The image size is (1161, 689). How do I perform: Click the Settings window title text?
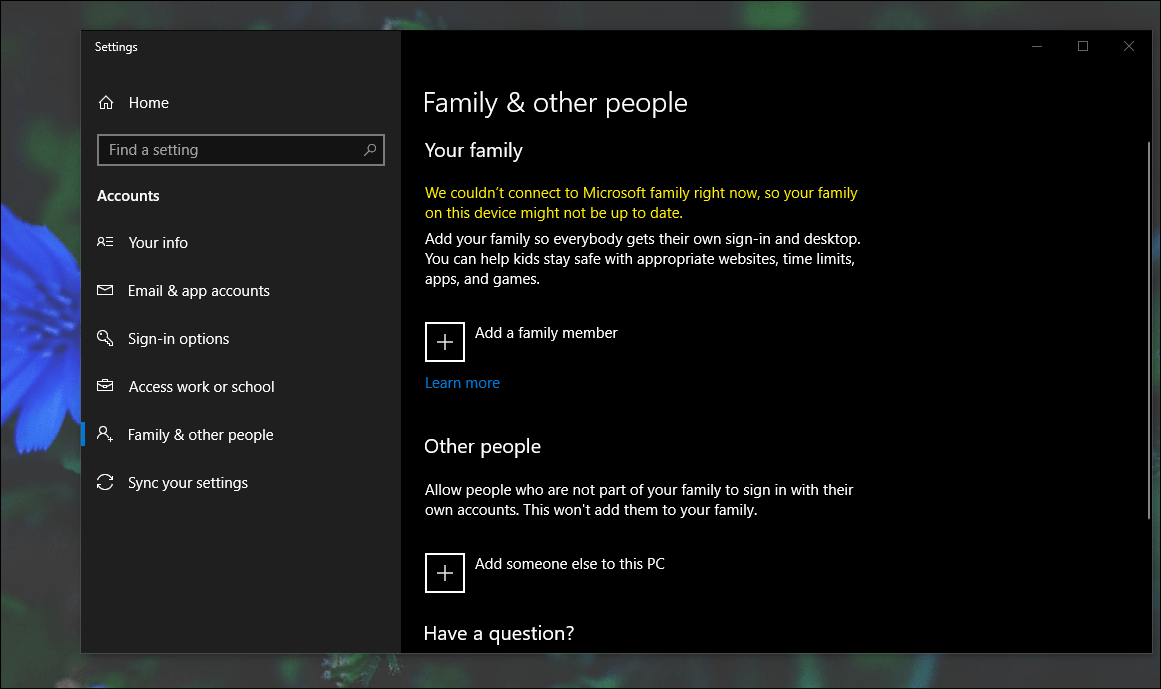(116, 47)
